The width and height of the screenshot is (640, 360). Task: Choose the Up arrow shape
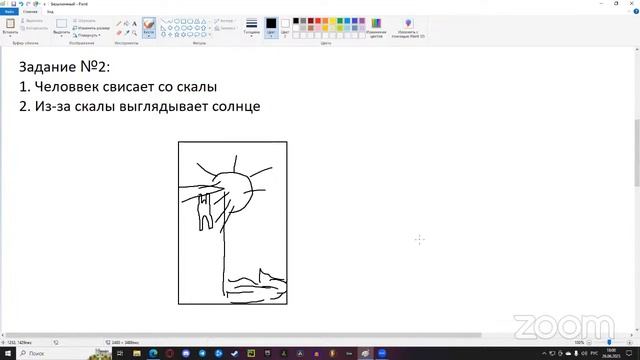point(203,28)
